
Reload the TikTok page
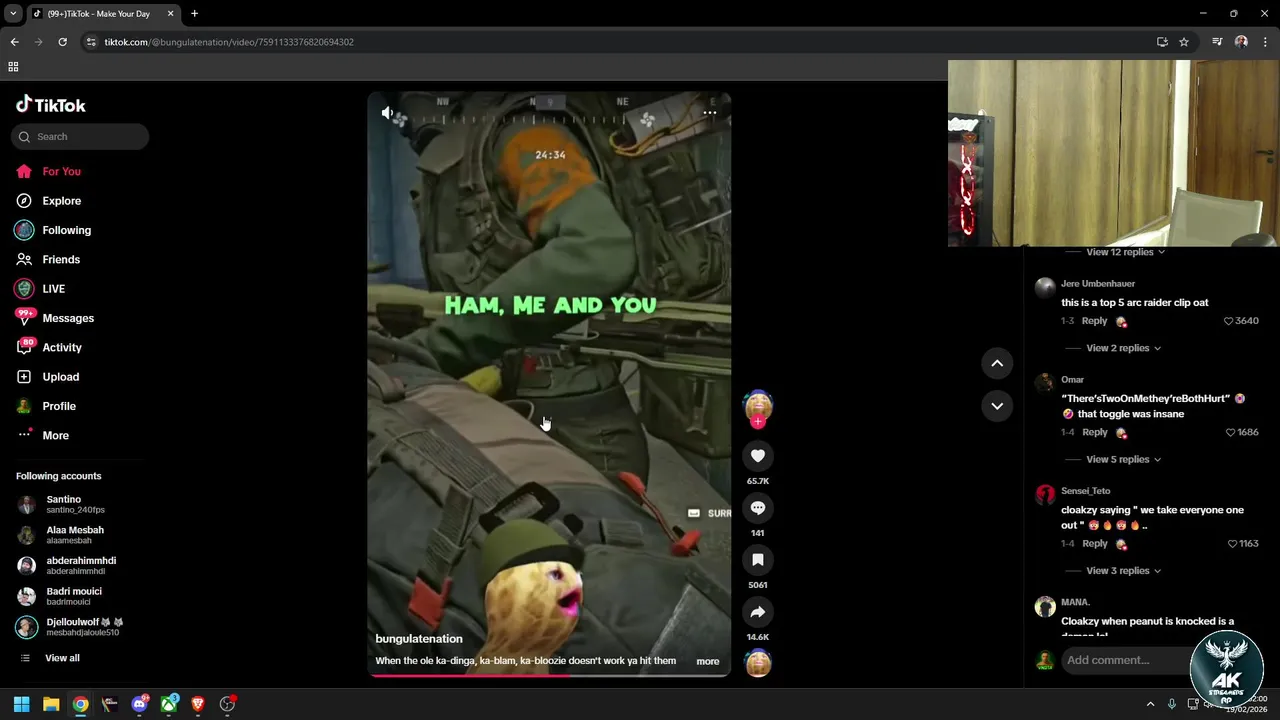[x=62, y=42]
